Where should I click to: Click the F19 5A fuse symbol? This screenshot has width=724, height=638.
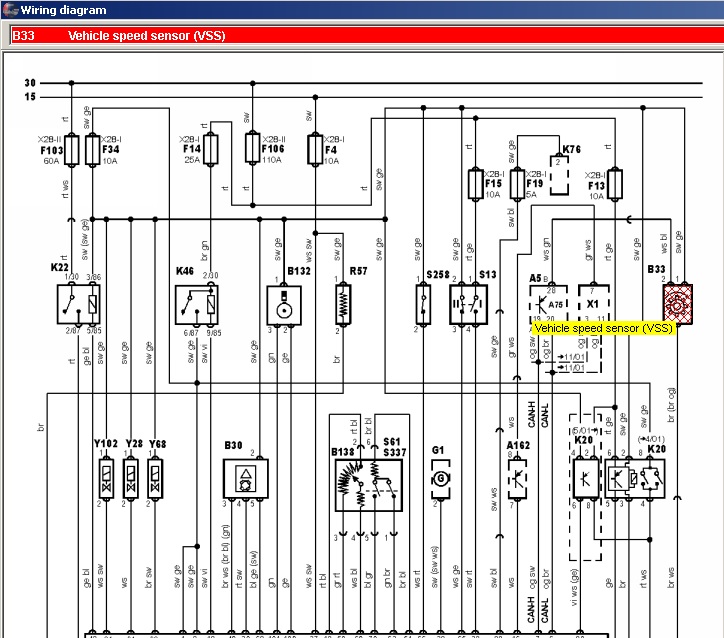[x=517, y=183]
